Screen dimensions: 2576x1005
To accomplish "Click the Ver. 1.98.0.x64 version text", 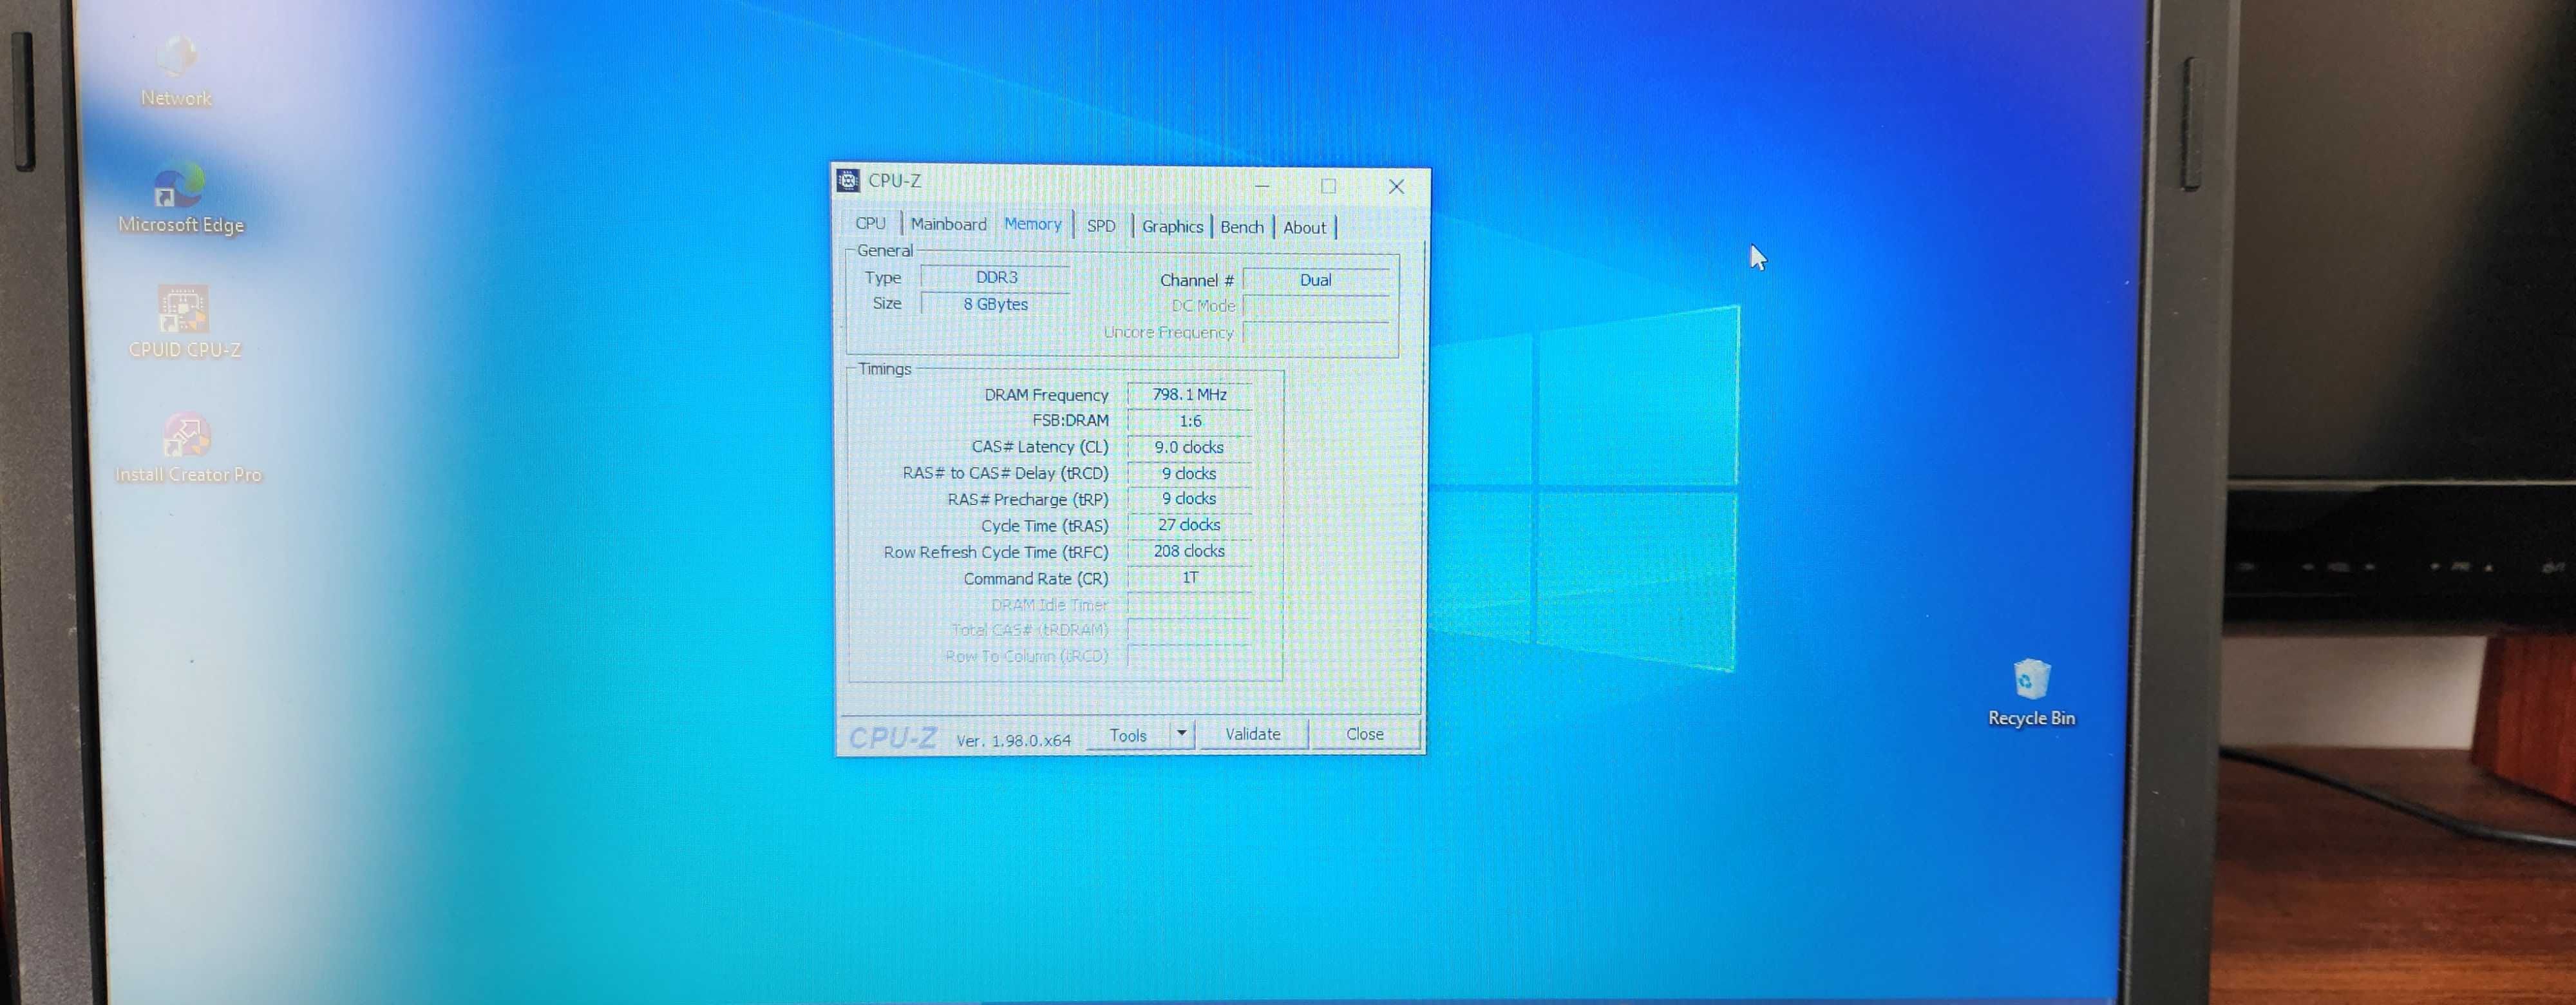I will point(1013,740).
